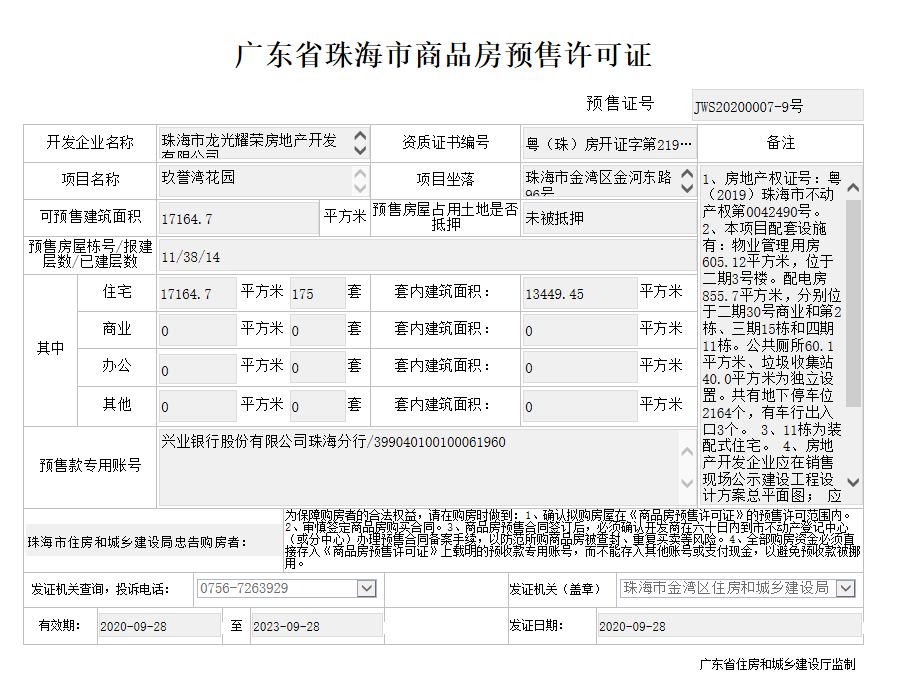905x689 pixels.
Task: Select the issue date field
Action: [728, 626]
